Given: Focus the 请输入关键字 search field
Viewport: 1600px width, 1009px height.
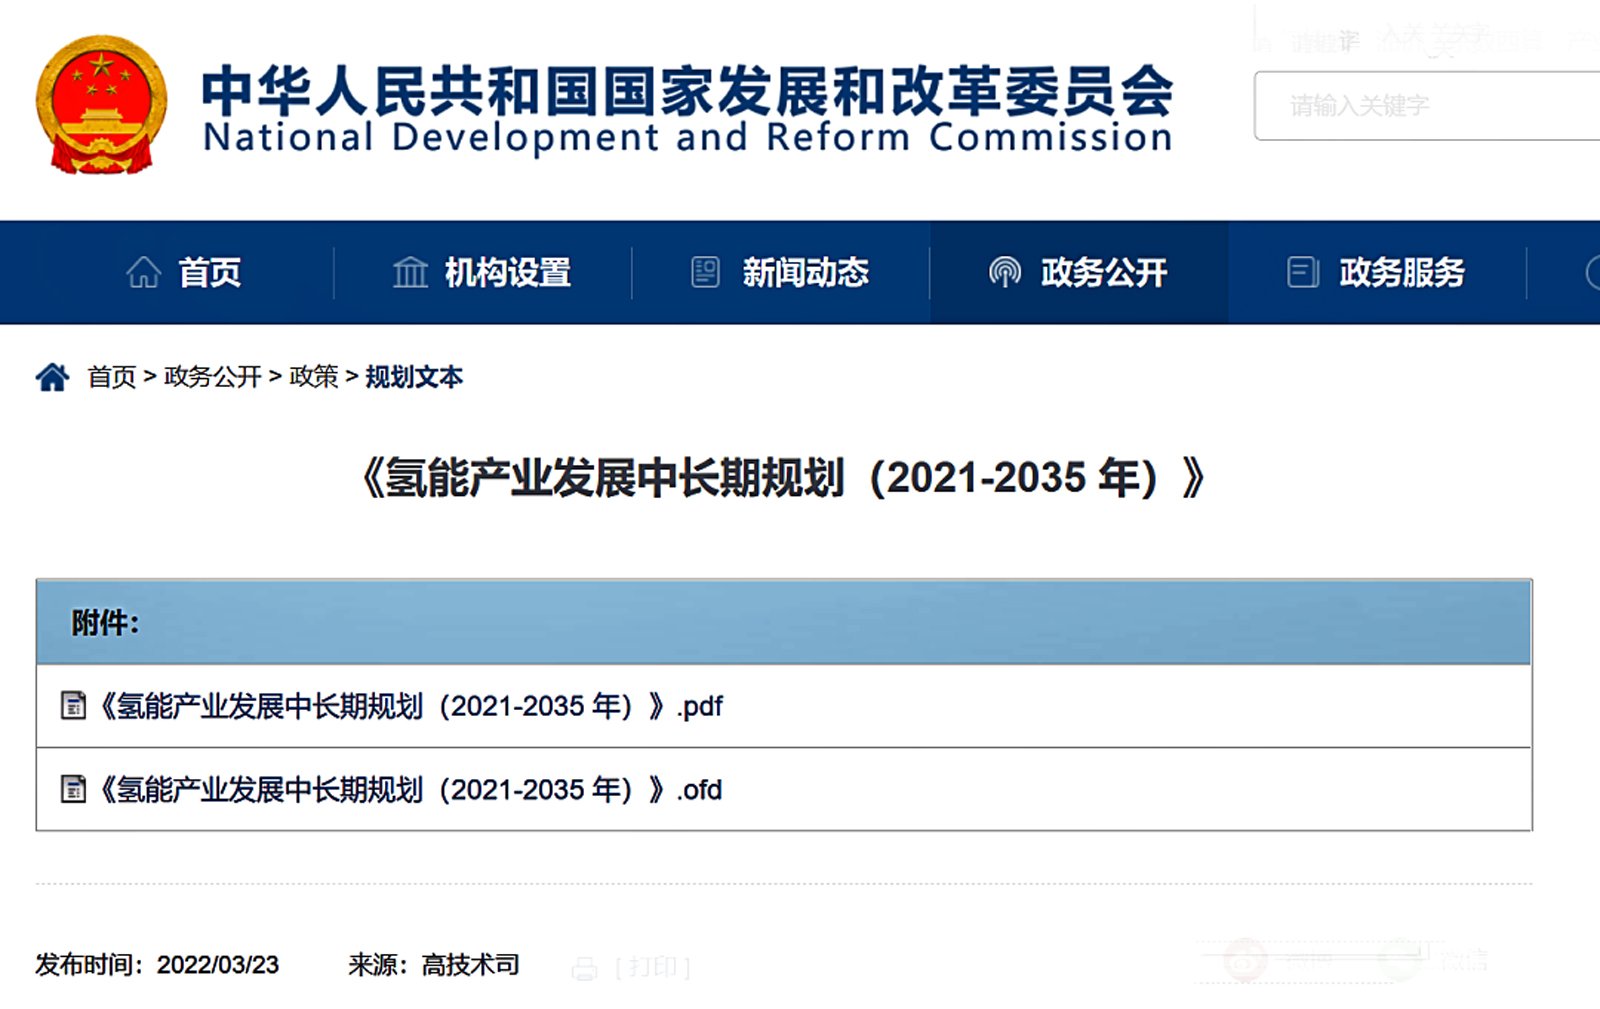Looking at the screenshot, I should click(x=1427, y=105).
